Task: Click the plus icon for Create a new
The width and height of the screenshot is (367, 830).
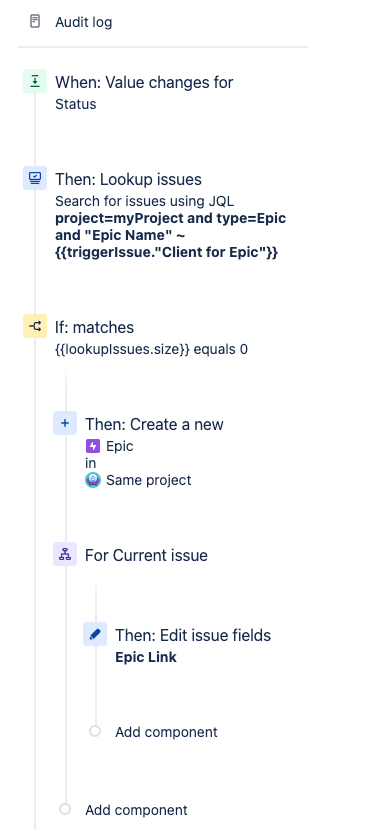Action: (x=65, y=423)
